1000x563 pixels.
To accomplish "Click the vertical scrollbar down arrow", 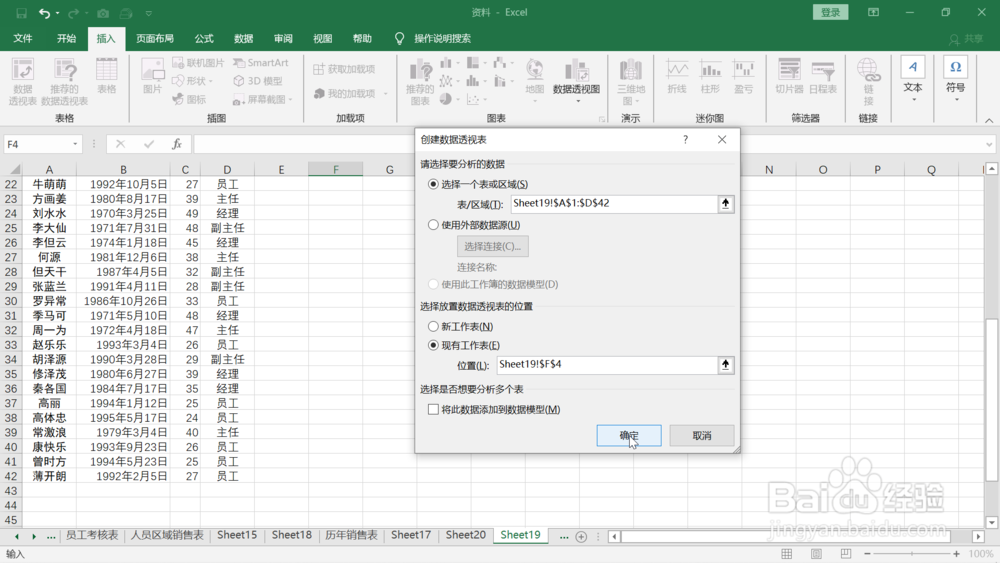I will pyautogui.click(x=991, y=522).
